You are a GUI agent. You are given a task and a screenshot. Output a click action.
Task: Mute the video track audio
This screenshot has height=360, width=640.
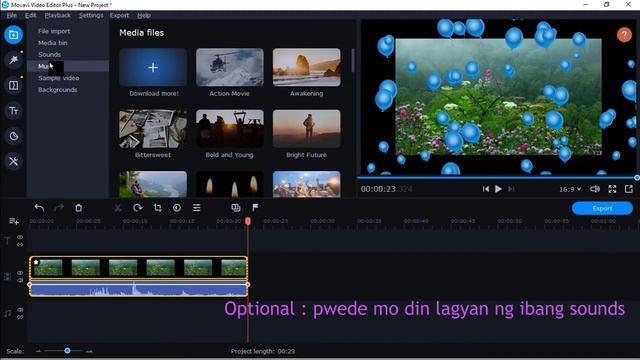[x=20, y=280]
